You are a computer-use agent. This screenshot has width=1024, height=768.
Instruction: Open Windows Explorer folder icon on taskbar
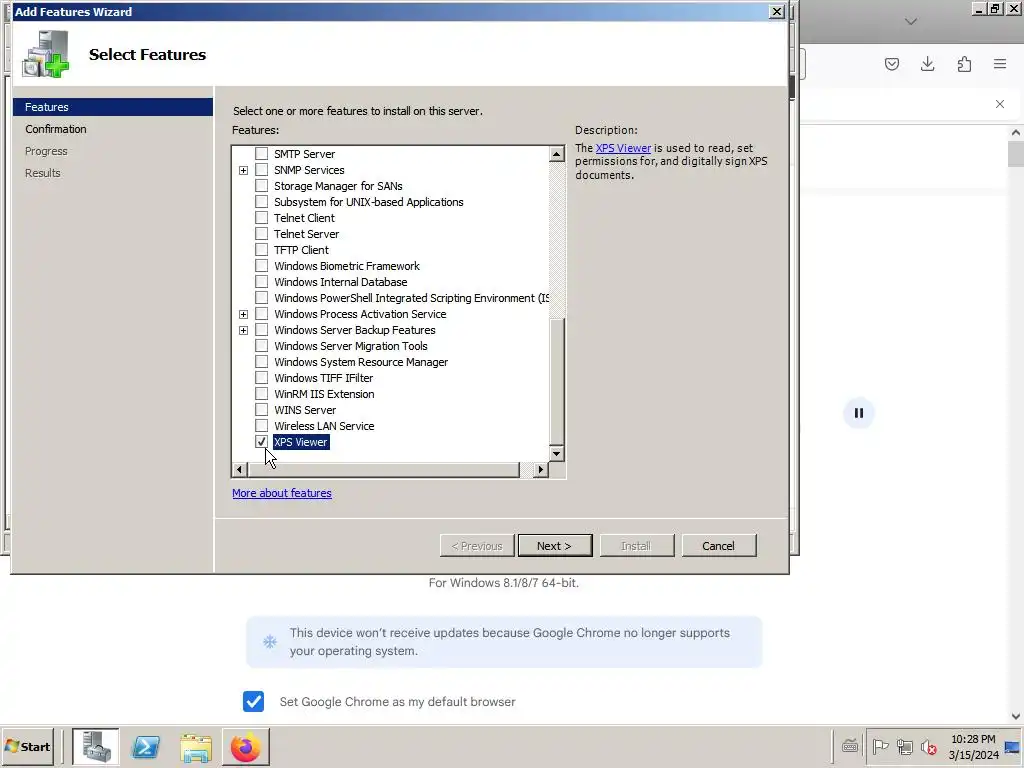coord(196,746)
